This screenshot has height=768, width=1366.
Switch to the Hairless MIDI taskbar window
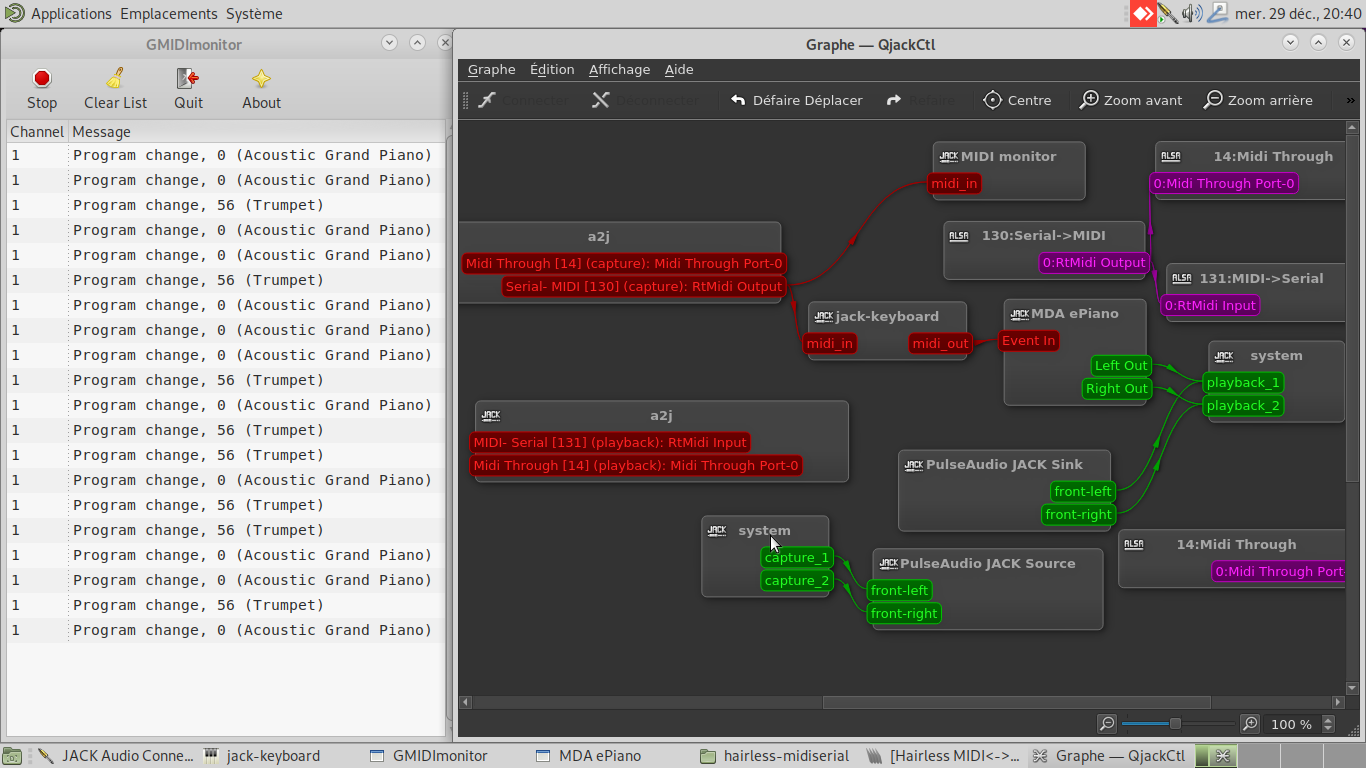[x=944, y=756]
